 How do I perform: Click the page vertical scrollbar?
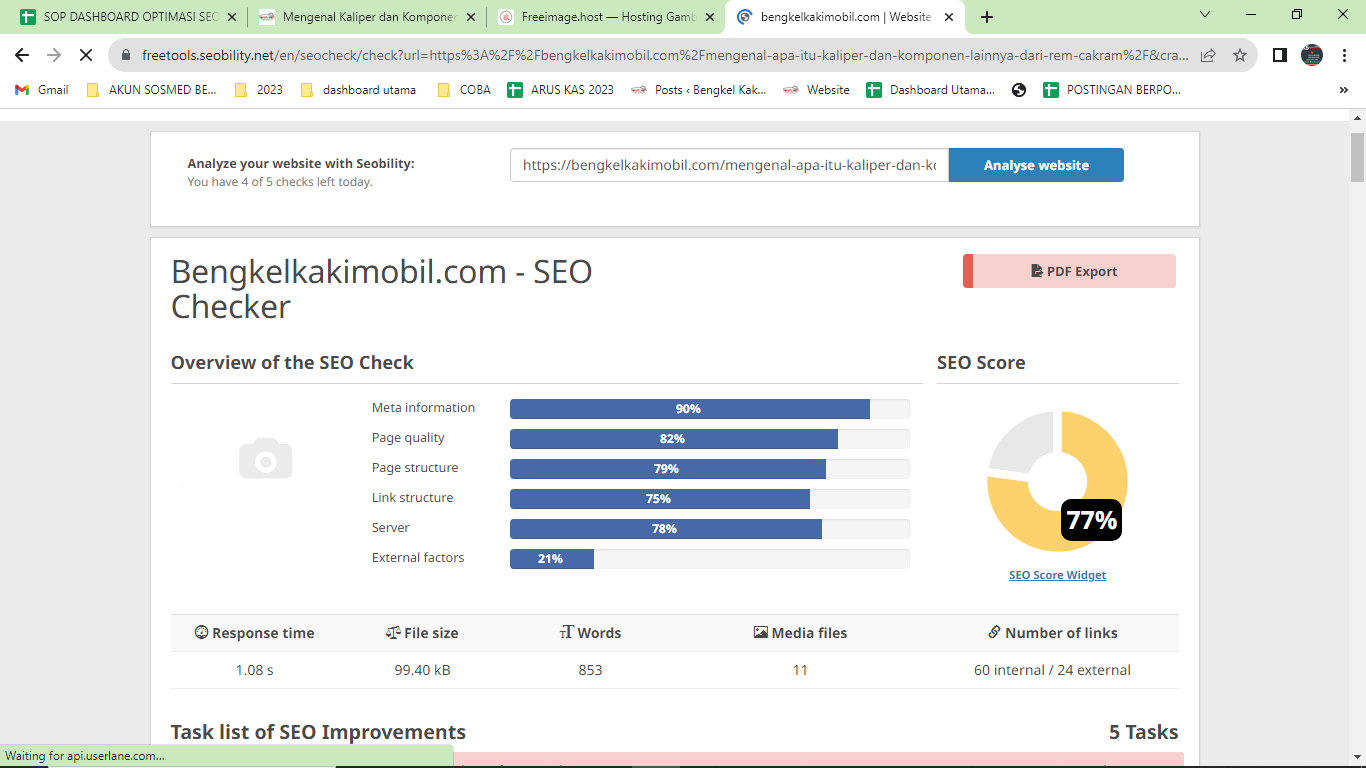coord(1357,156)
